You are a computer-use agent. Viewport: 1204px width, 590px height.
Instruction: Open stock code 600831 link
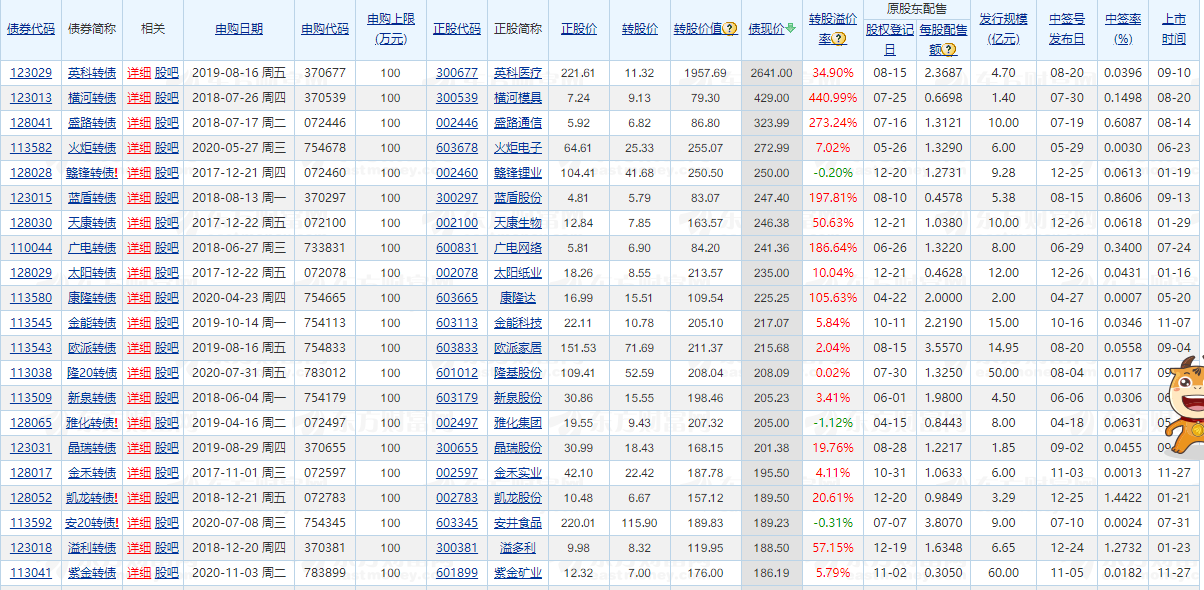point(457,248)
